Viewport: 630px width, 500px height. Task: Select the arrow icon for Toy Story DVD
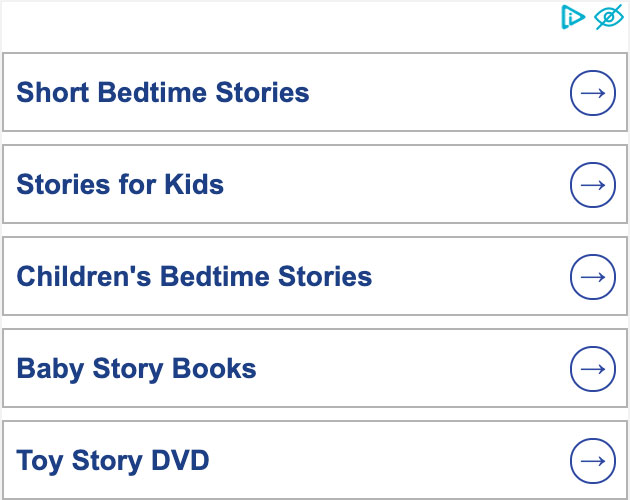pos(593,461)
